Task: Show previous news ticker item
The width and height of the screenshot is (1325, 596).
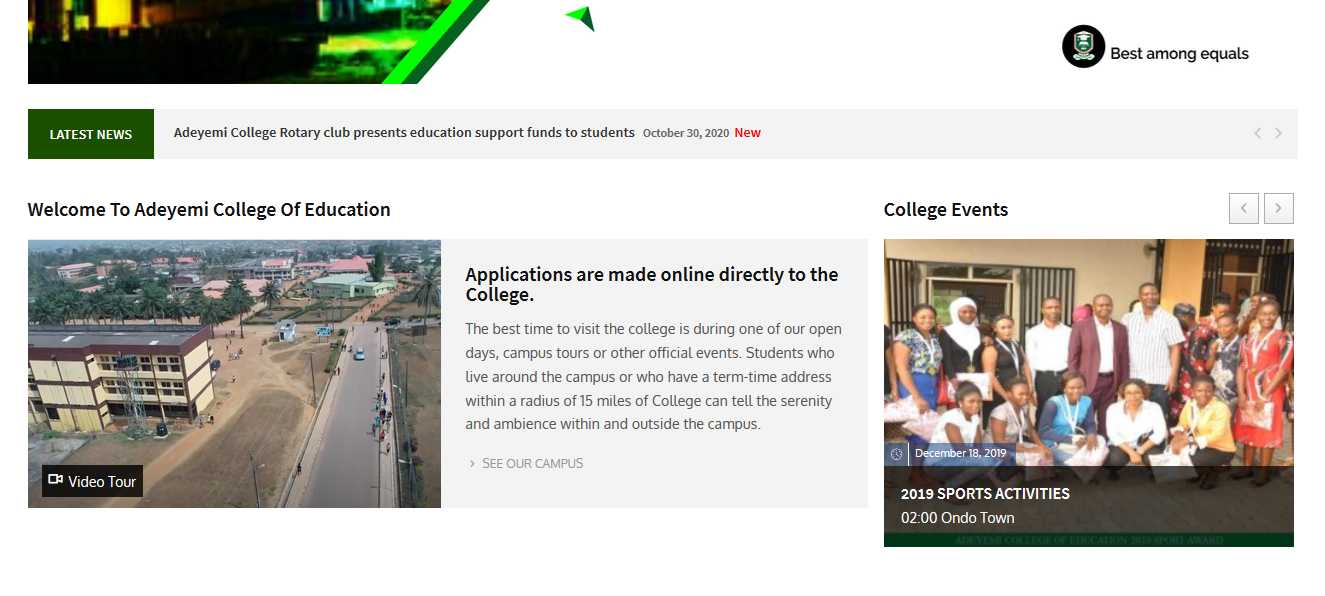Action: tap(1257, 134)
